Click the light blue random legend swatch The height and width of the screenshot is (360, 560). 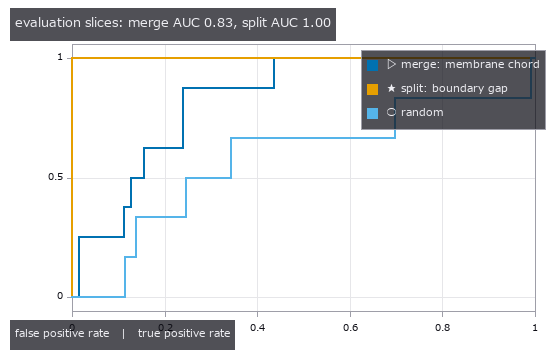372,113
